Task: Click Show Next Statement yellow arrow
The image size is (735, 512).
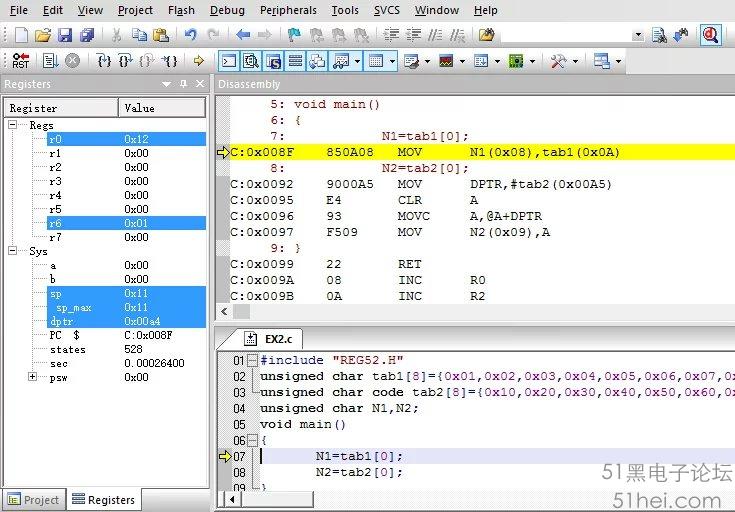Action: (199, 61)
